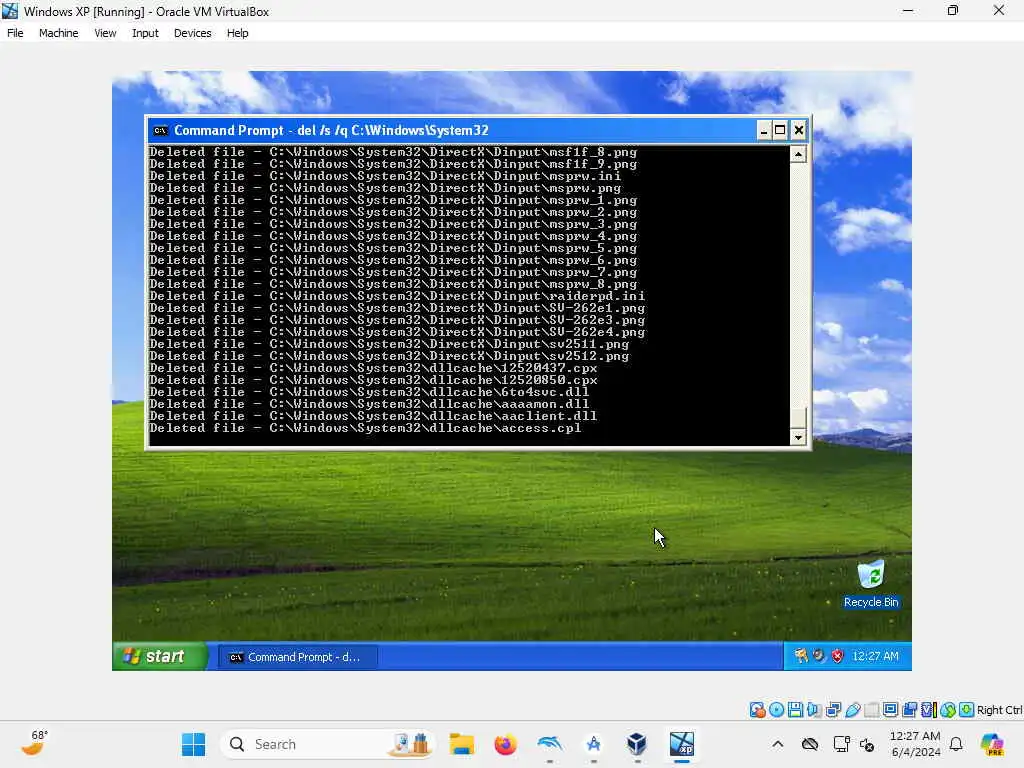Minimize the Command Prompt window
The height and width of the screenshot is (768, 1024).
tap(763, 131)
